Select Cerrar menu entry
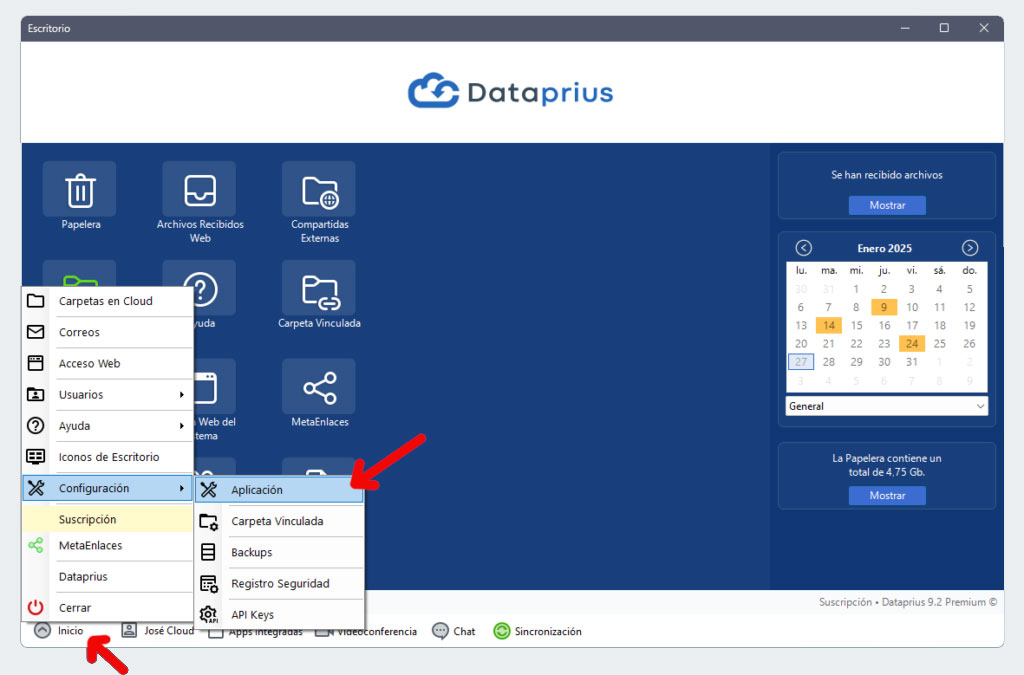 [108, 608]
